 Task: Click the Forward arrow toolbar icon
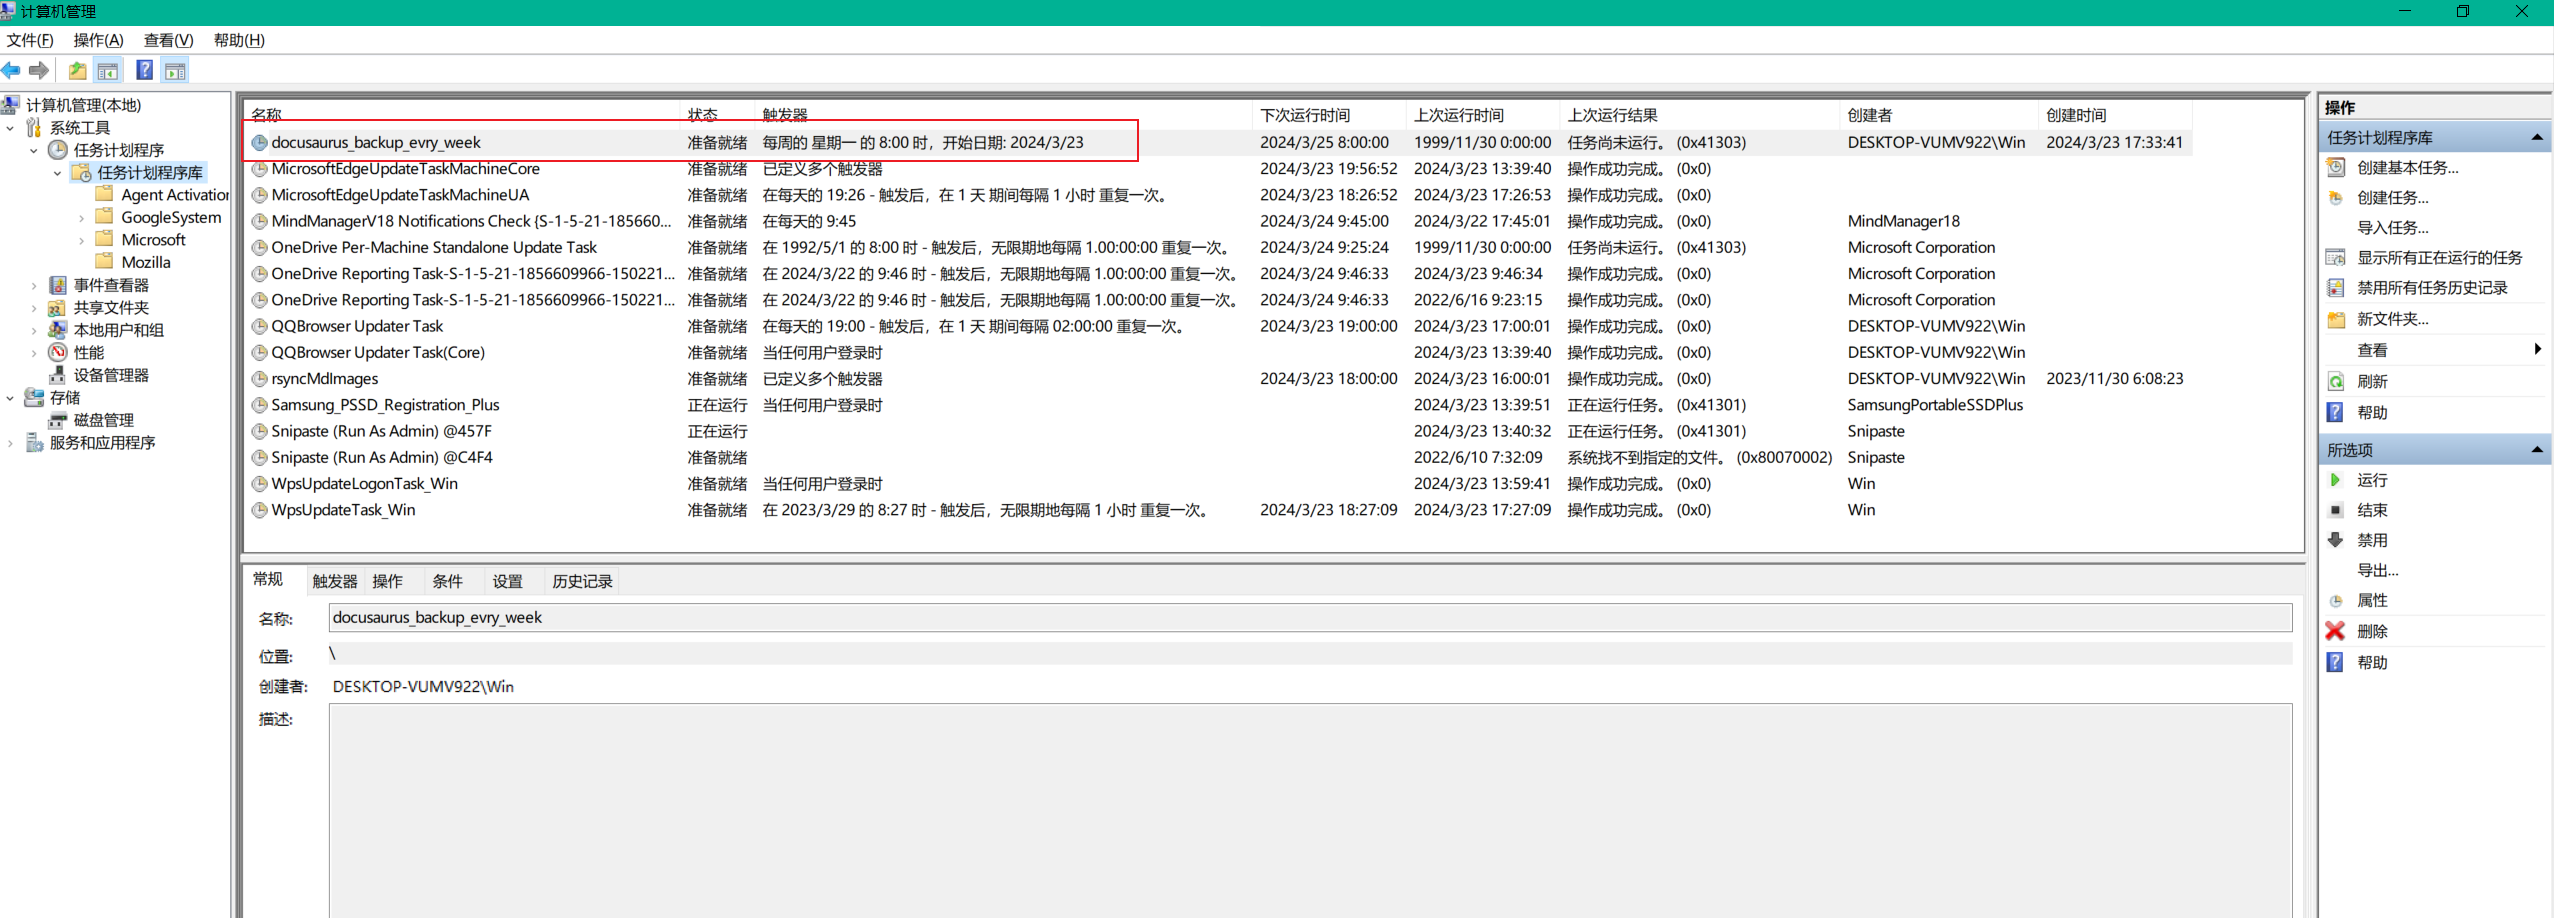pos(39,70)
